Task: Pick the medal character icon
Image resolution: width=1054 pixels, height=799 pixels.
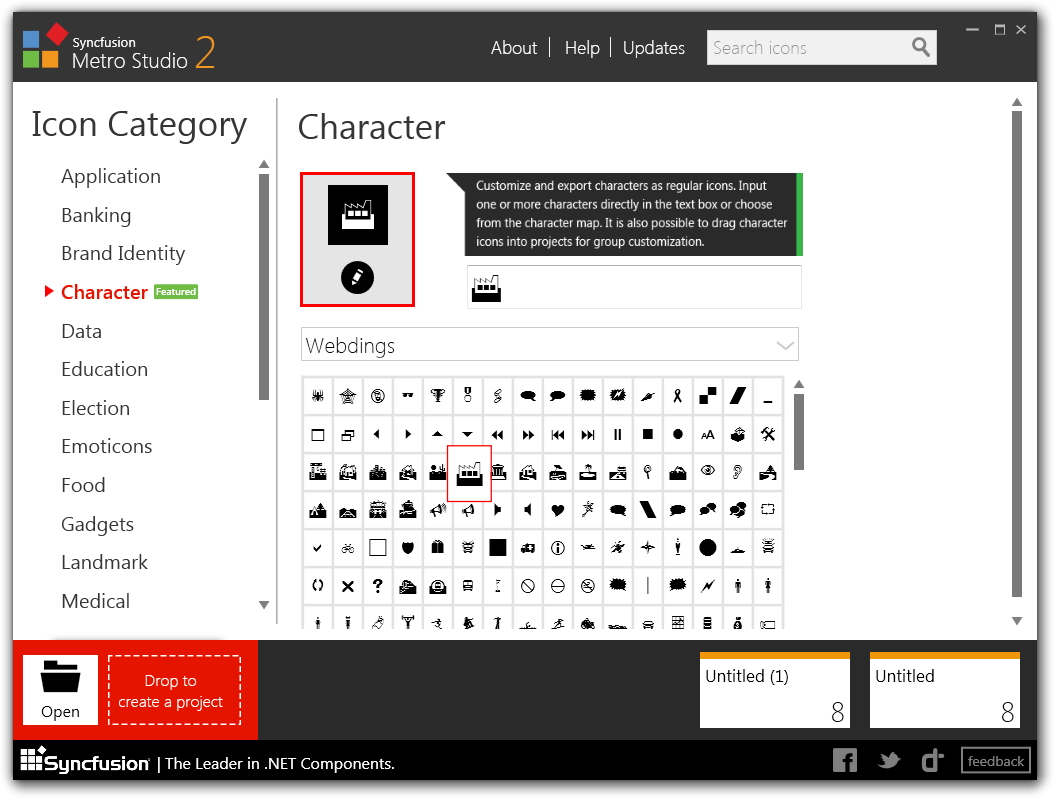Action: (x=468, y=396)
